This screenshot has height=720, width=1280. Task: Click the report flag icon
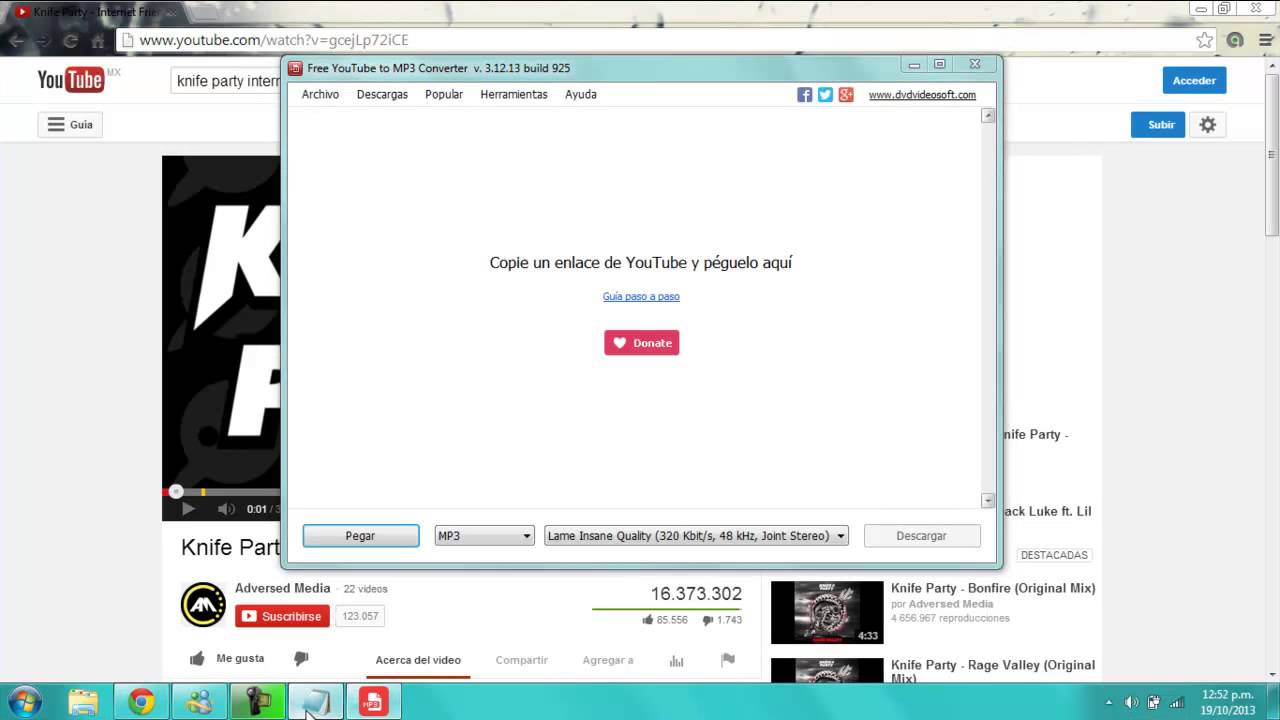pyautogui.click(x=728, y=660)
